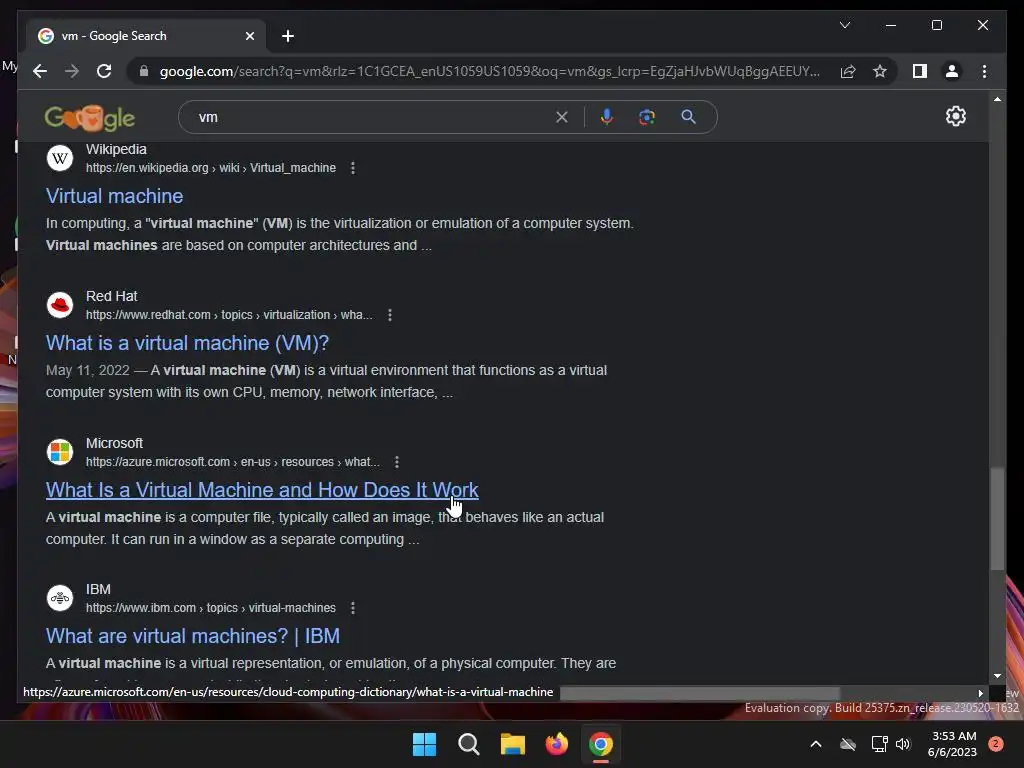The height and width of the screenshot is (768, 1024).
Task: Open File Explorer from taskbar
Action: click(513, 744)
